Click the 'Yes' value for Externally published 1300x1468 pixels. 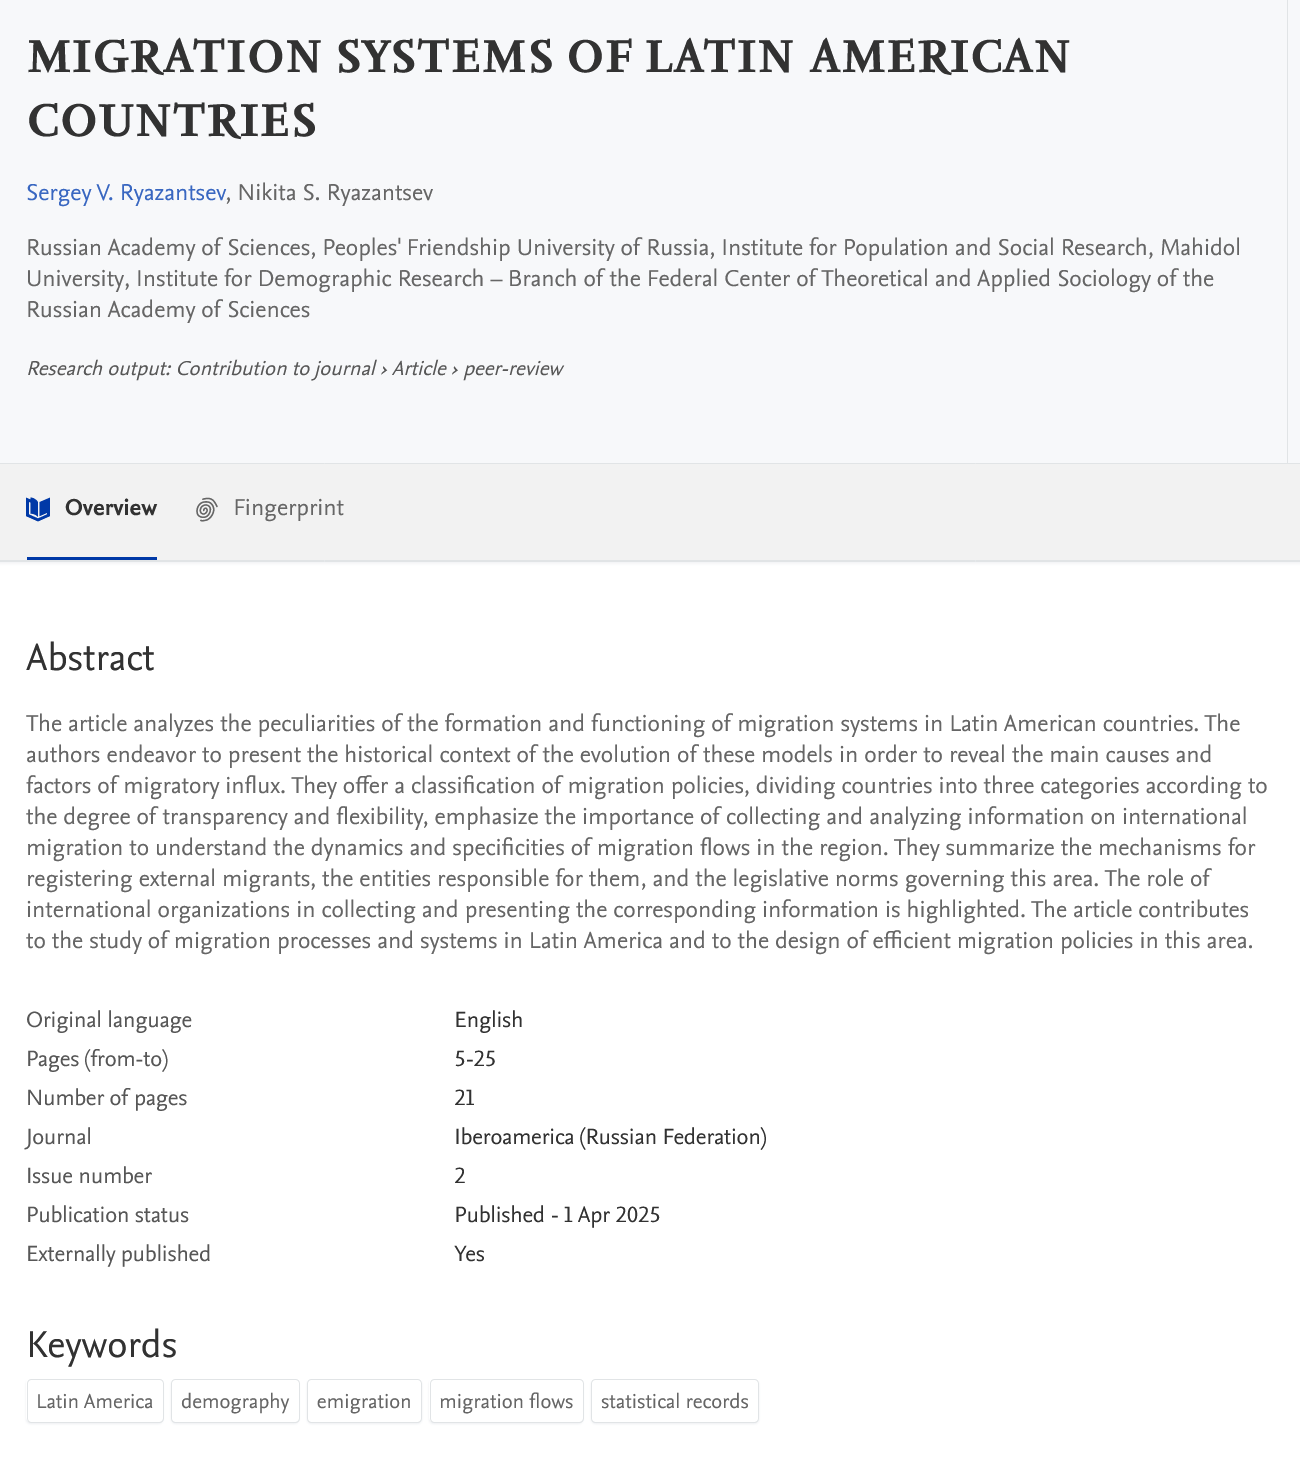469,1253
